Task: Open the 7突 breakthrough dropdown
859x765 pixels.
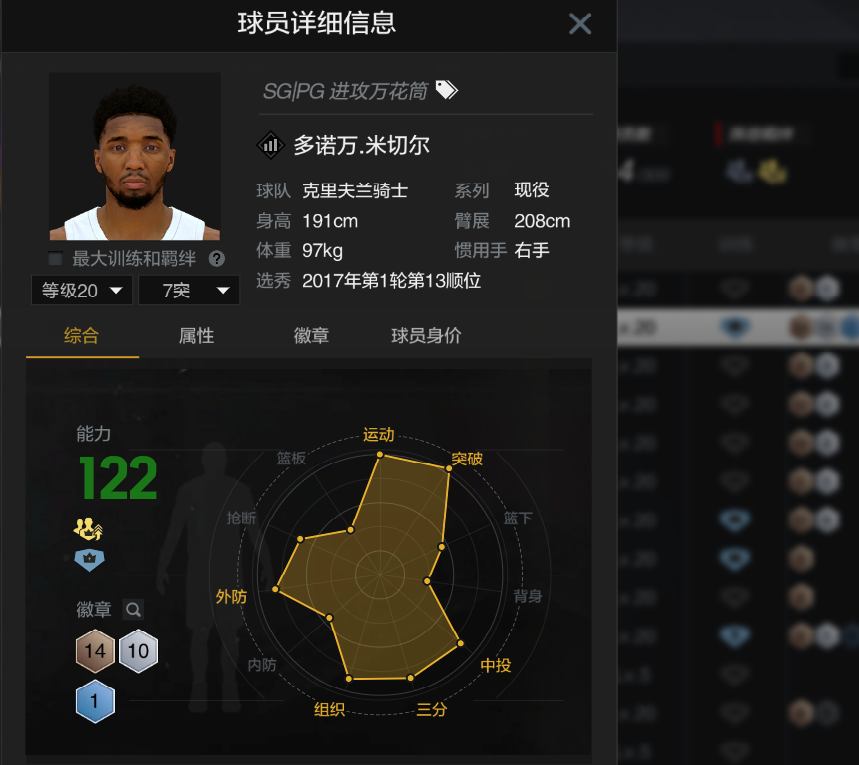Action: coord(189,290)
